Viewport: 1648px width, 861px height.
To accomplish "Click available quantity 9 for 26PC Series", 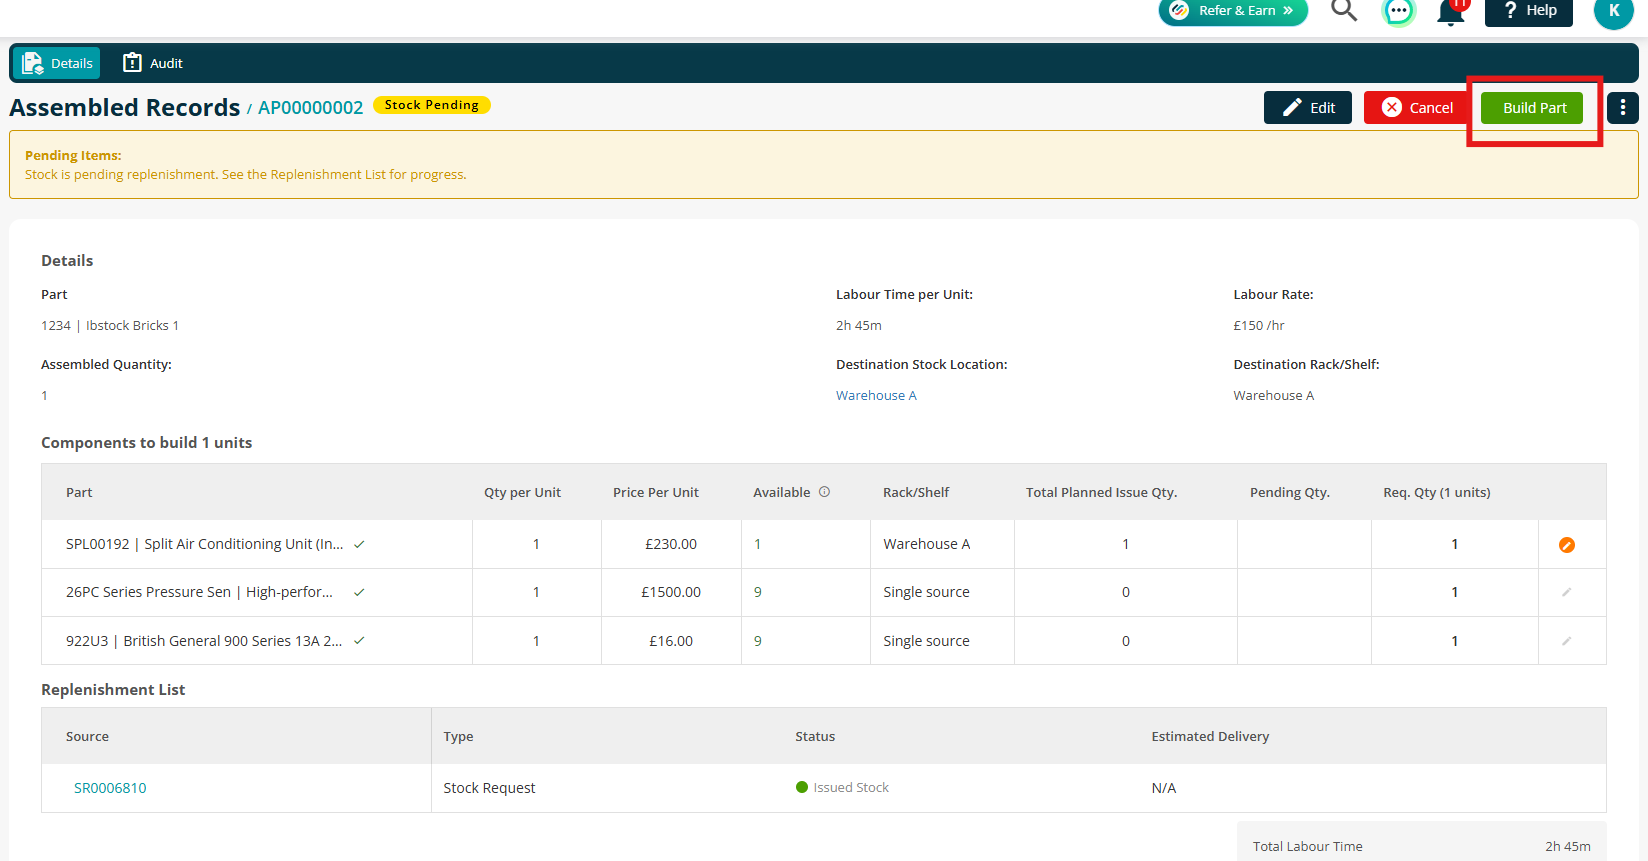I will (x=758, y=593).
